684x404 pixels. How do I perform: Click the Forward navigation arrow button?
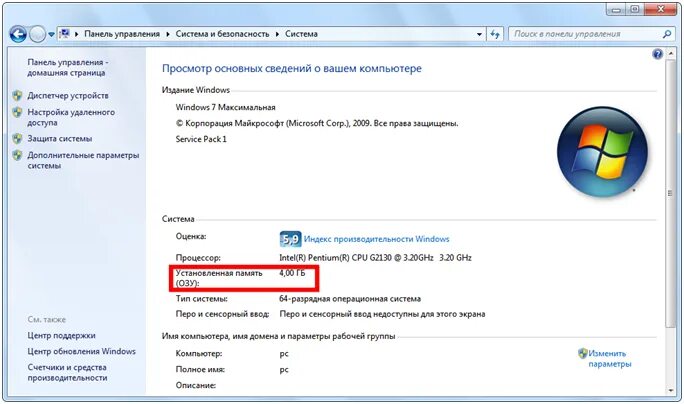[x=38, y=34]
